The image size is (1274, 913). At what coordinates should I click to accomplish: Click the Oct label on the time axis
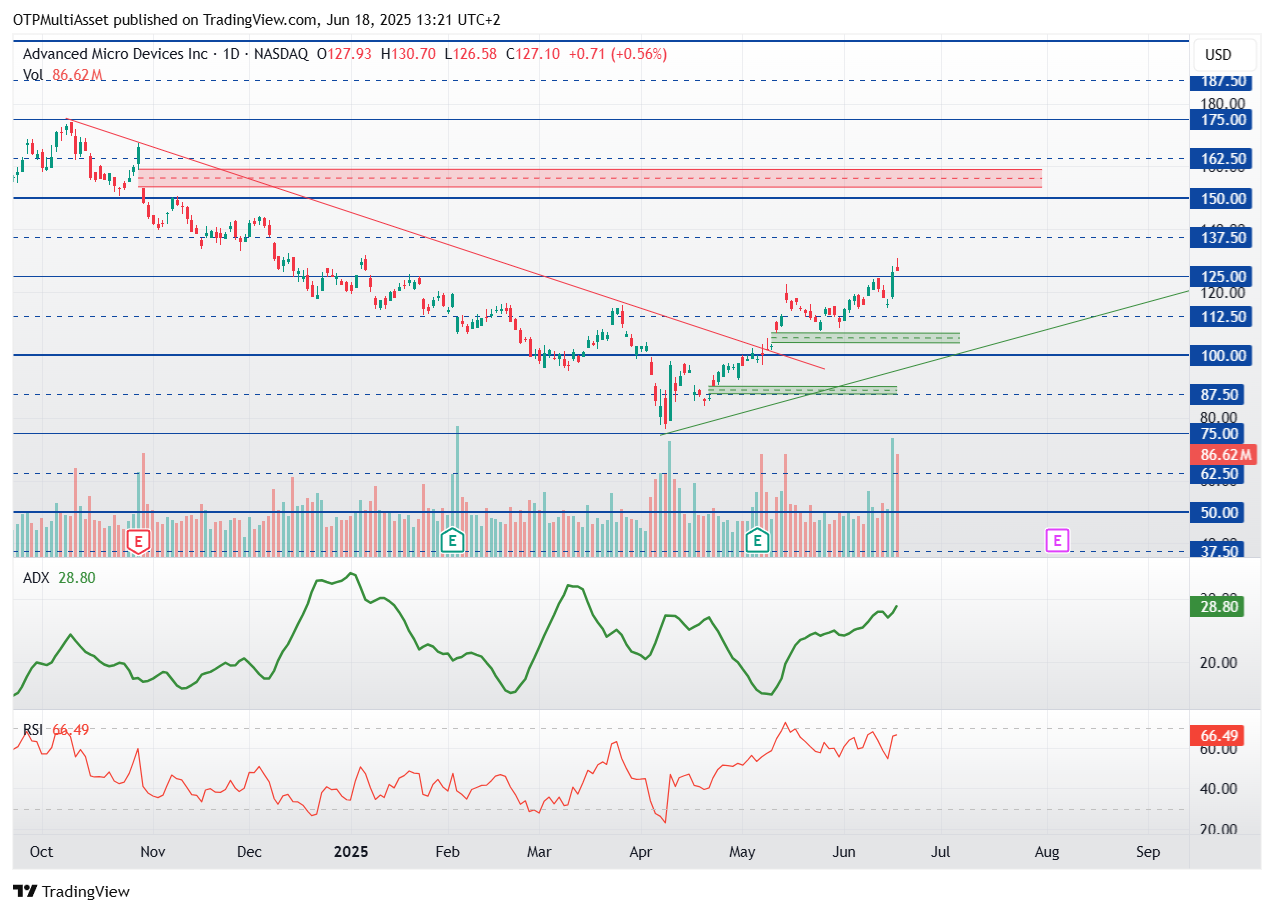point(42,852)
